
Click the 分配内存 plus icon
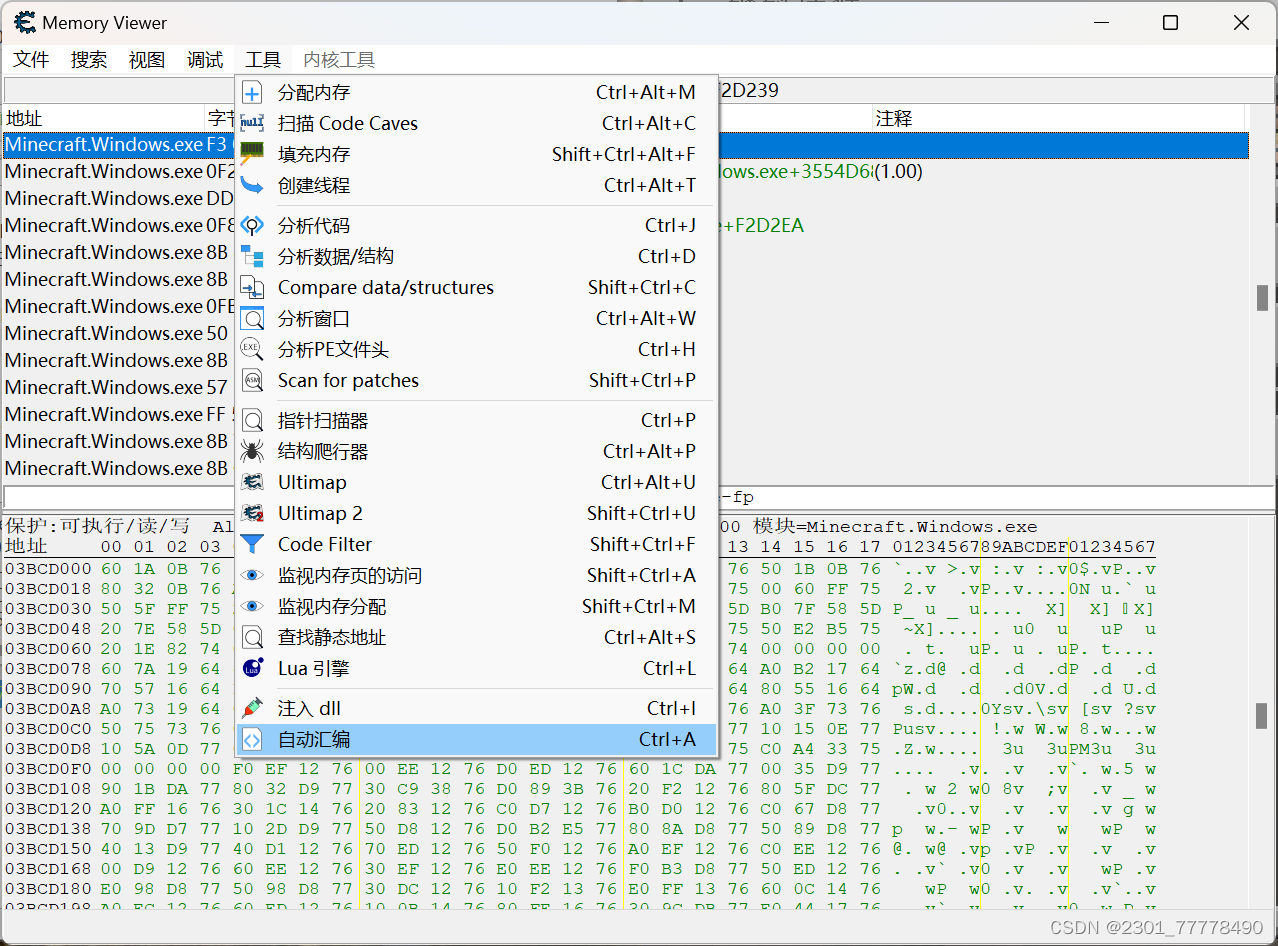253,93
